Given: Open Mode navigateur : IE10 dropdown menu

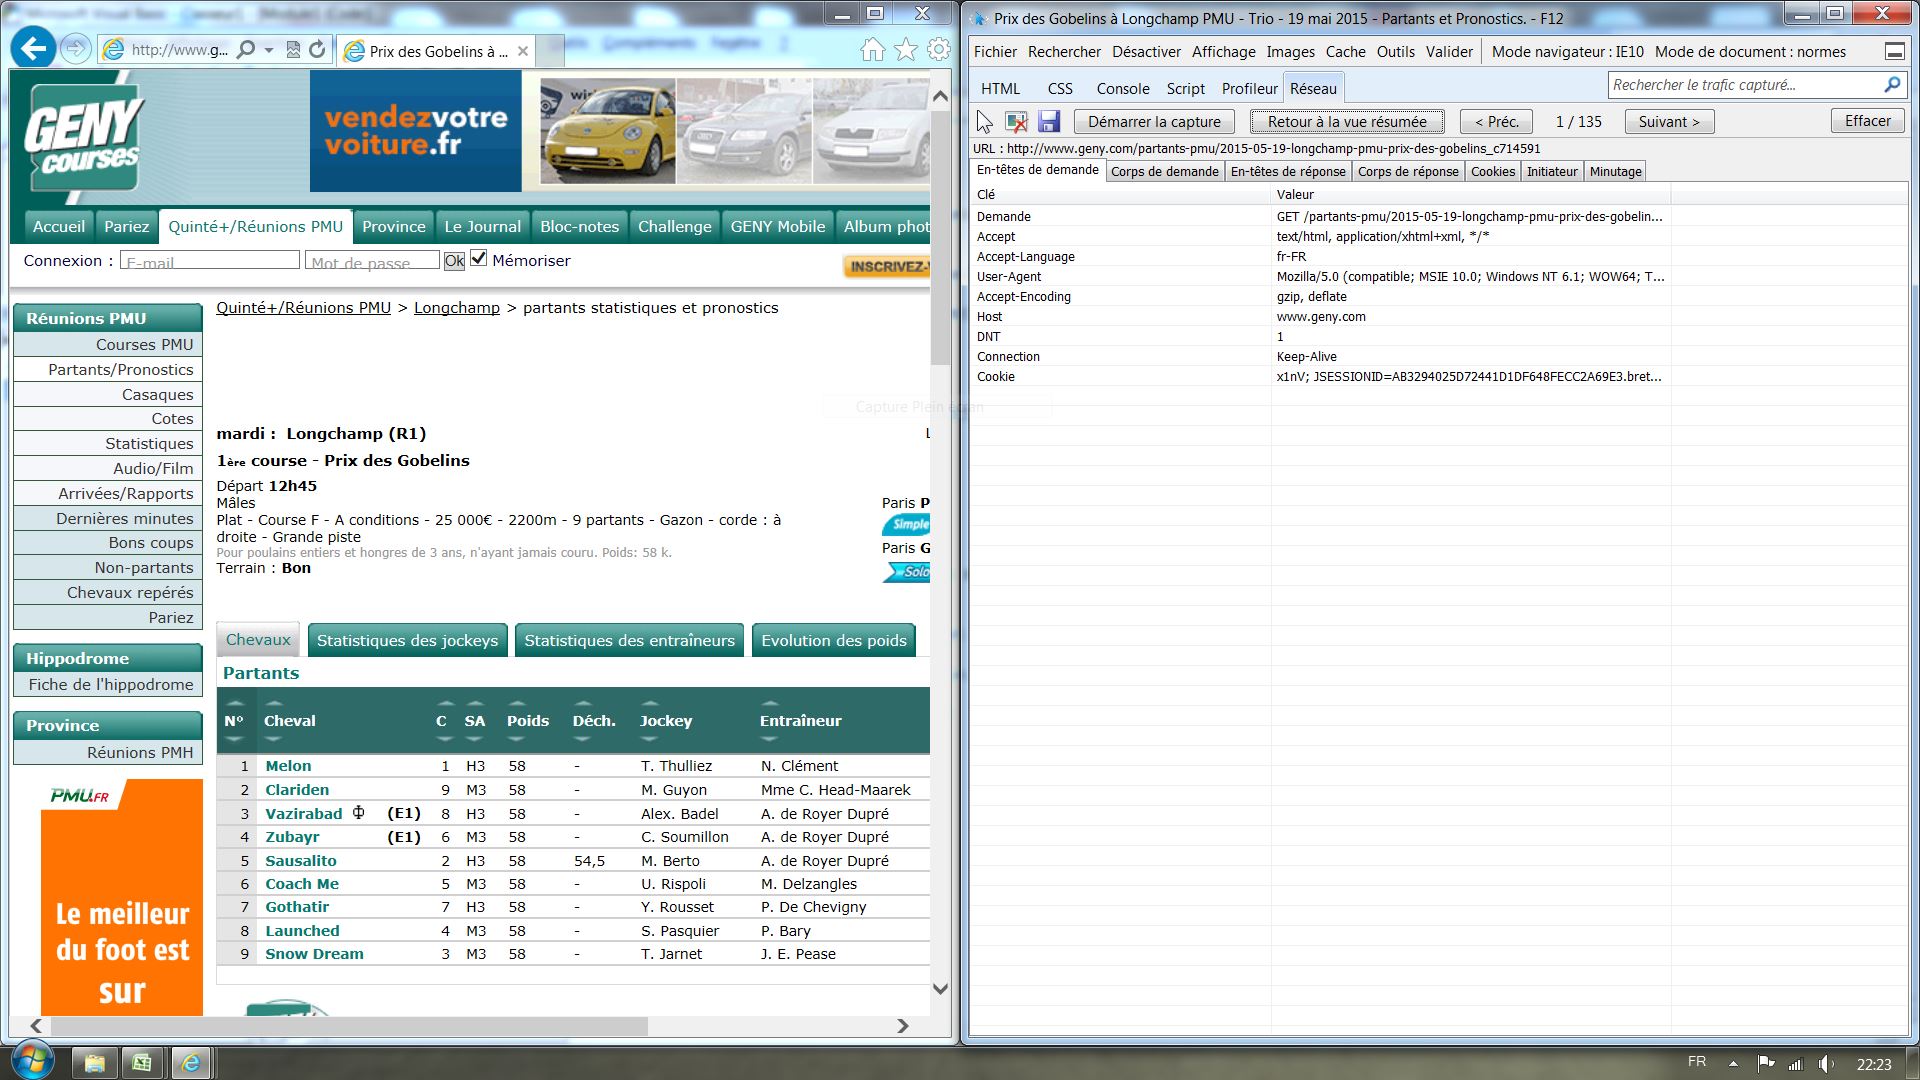Looking at the screenshot, I should point(1567,52).
